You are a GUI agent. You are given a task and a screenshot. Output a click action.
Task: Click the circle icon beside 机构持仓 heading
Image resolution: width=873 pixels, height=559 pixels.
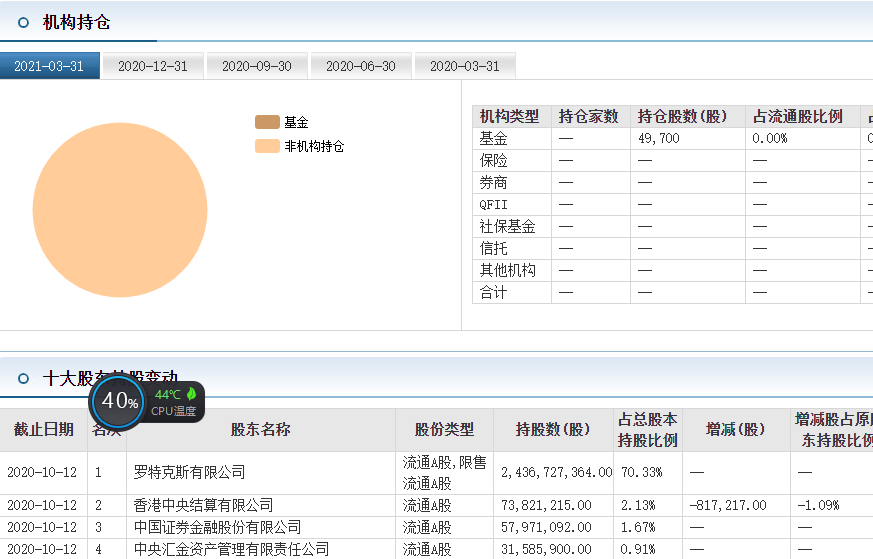[23, 23]
